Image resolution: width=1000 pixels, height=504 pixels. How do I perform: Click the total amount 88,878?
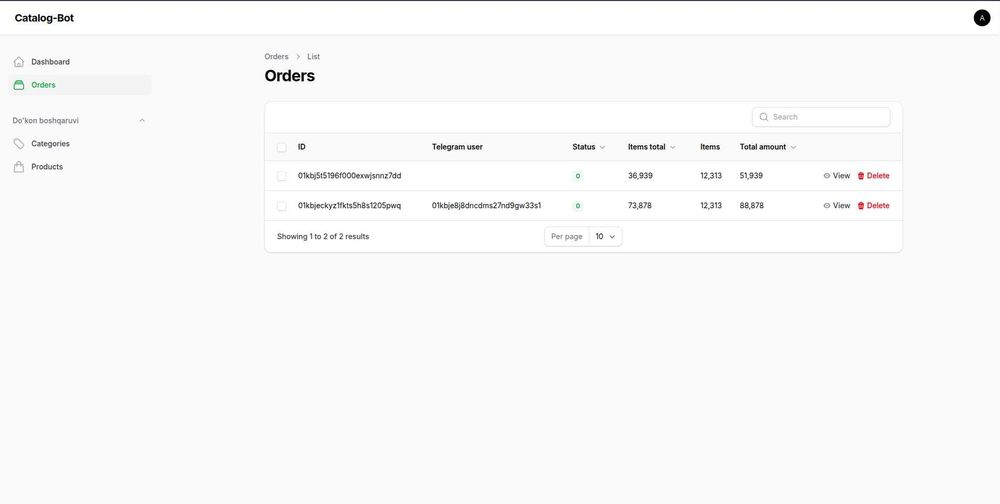pos(751,205)
